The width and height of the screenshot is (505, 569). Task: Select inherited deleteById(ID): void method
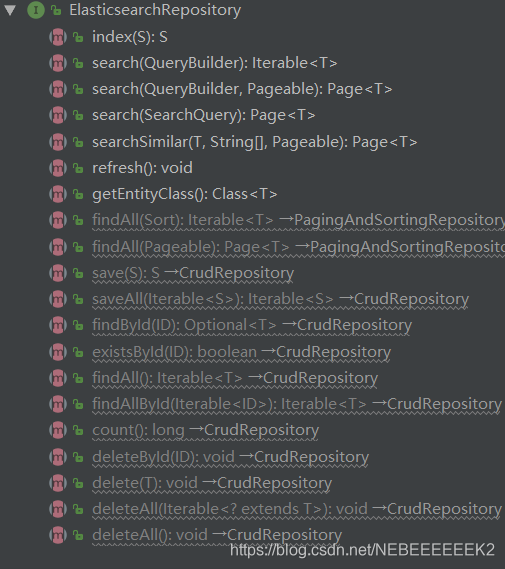[230, 457]
